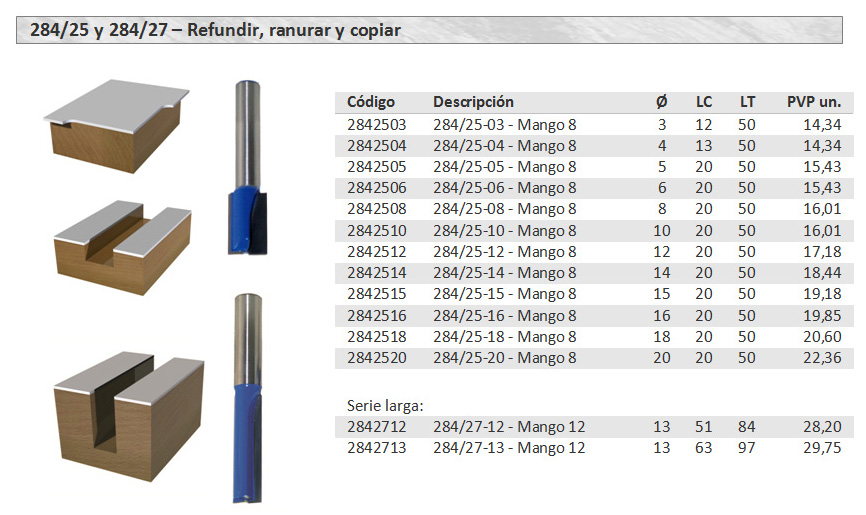Select the 284/27-13 - Mango 12 description
This screenshot has height=515, width=866.
(x=508, y=448)
